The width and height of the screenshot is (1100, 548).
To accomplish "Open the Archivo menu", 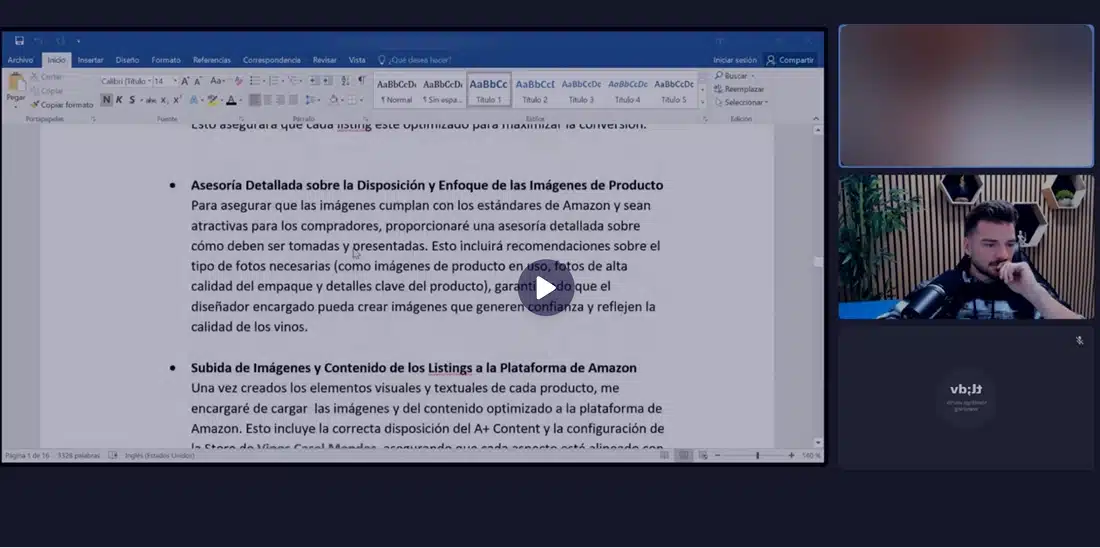I will click(x=20, y=60).
